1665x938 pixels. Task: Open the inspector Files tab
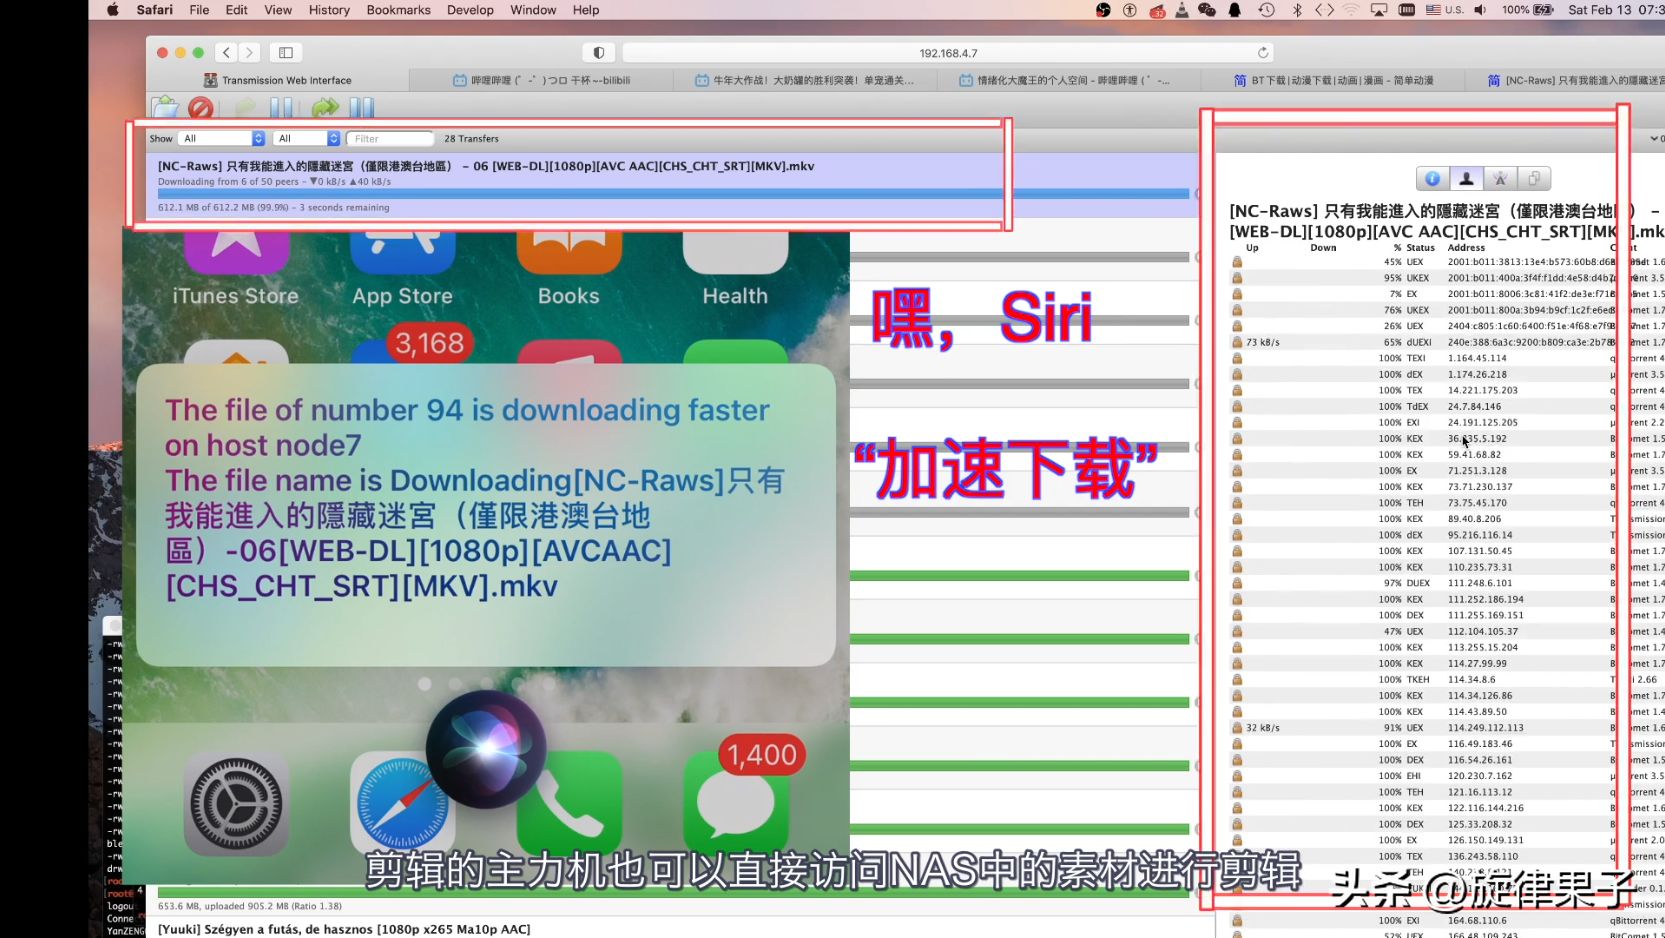(x=1534, y=179)
